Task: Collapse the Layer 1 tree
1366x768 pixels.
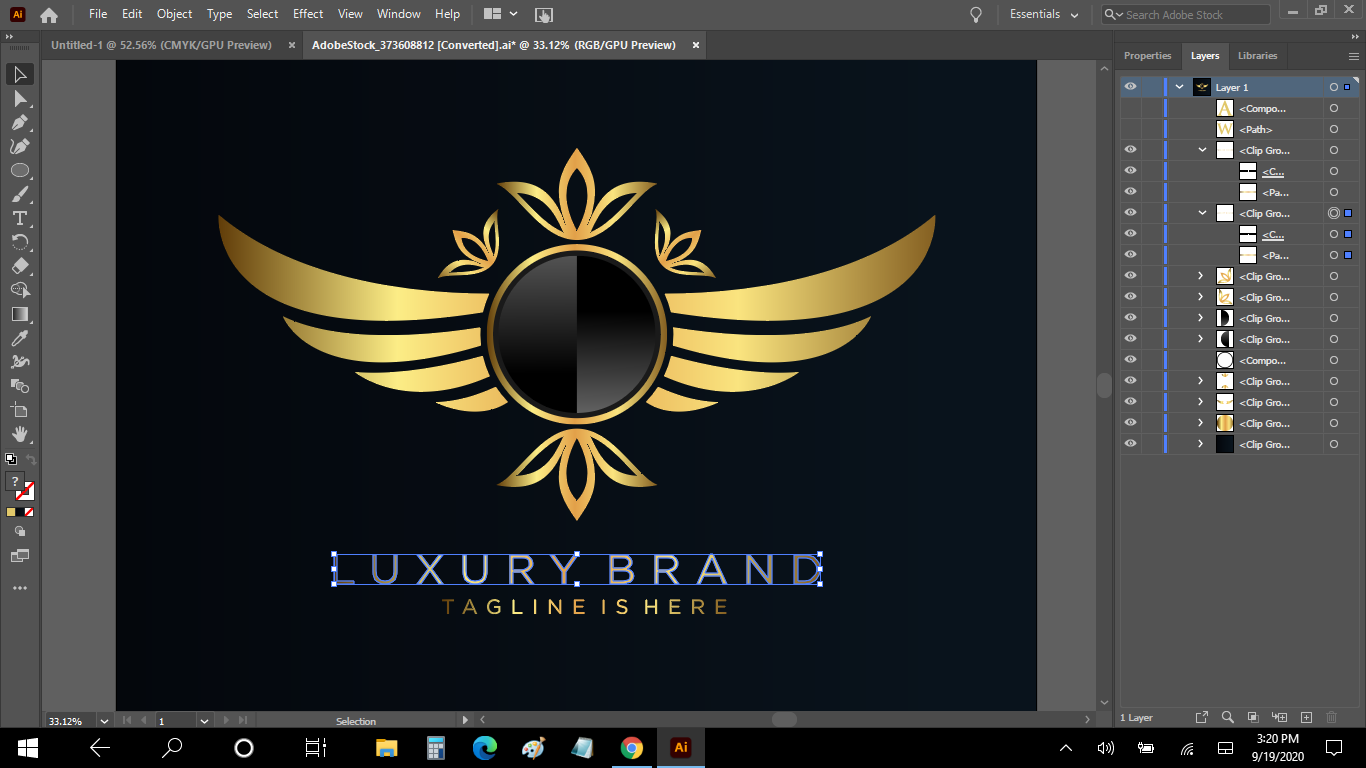Action: click(x=1179, y=86)
